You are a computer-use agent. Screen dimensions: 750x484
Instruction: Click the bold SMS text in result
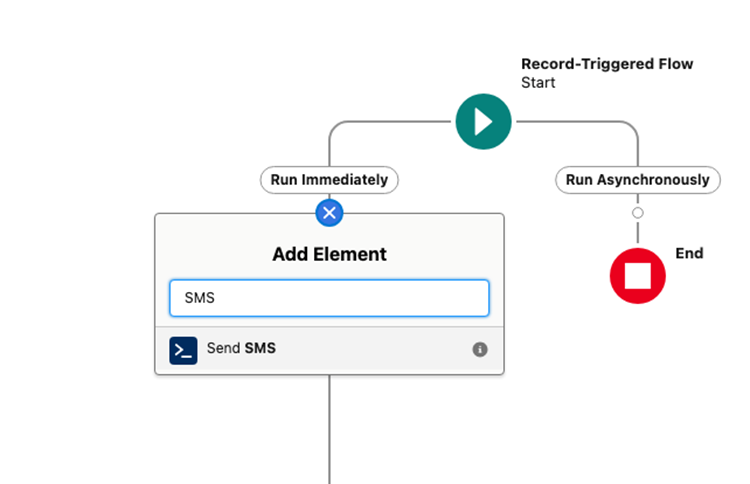tap(260, 349)
